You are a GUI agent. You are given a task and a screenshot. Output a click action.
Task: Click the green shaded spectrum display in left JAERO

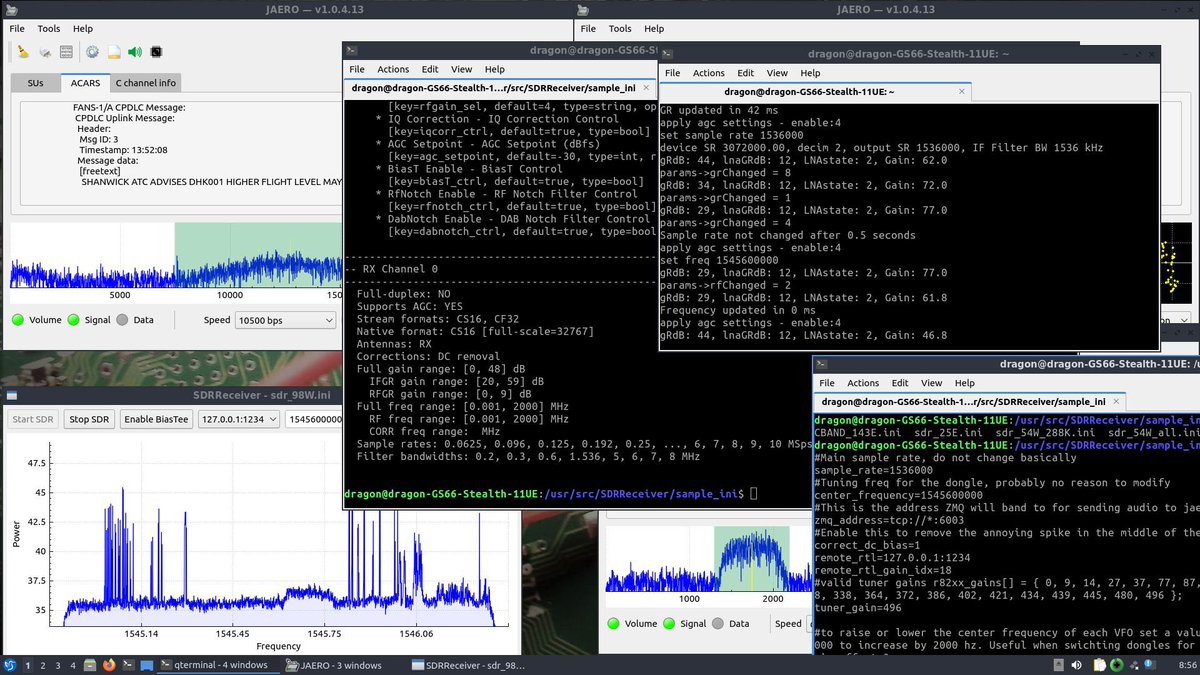click(x=258, y=255)
